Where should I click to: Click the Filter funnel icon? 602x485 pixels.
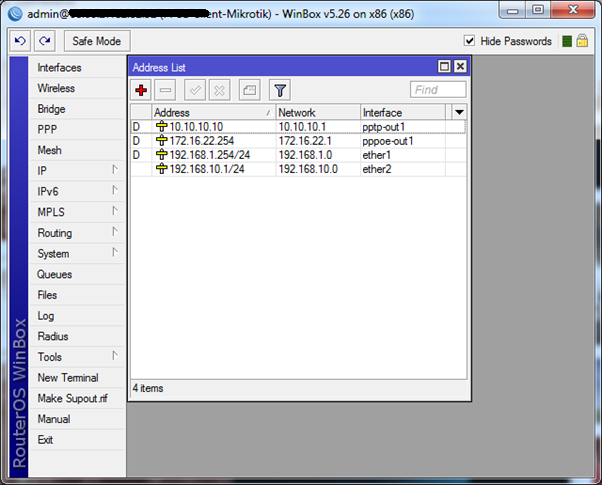pos(280,90)
